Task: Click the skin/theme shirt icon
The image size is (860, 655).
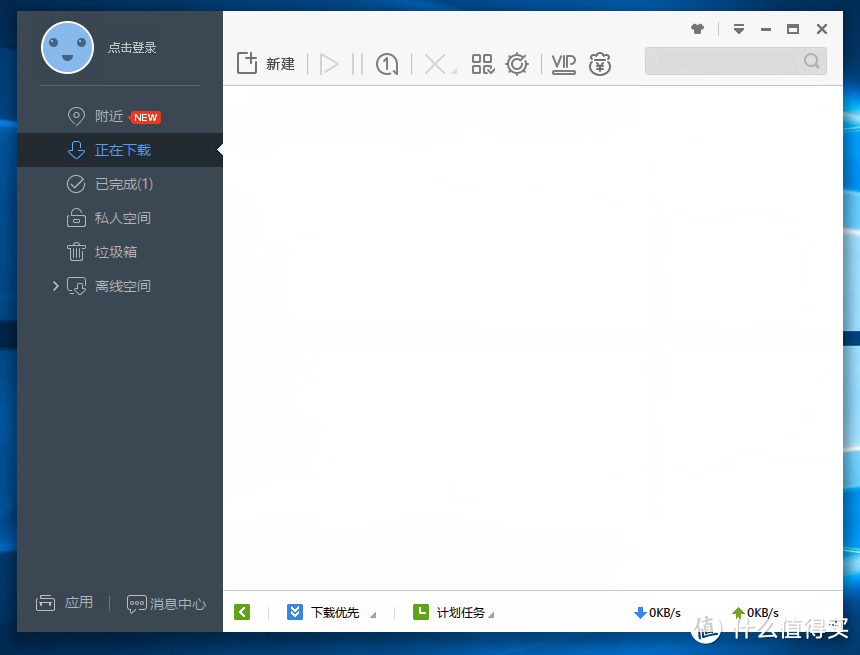Action: [x=697, y=29]
